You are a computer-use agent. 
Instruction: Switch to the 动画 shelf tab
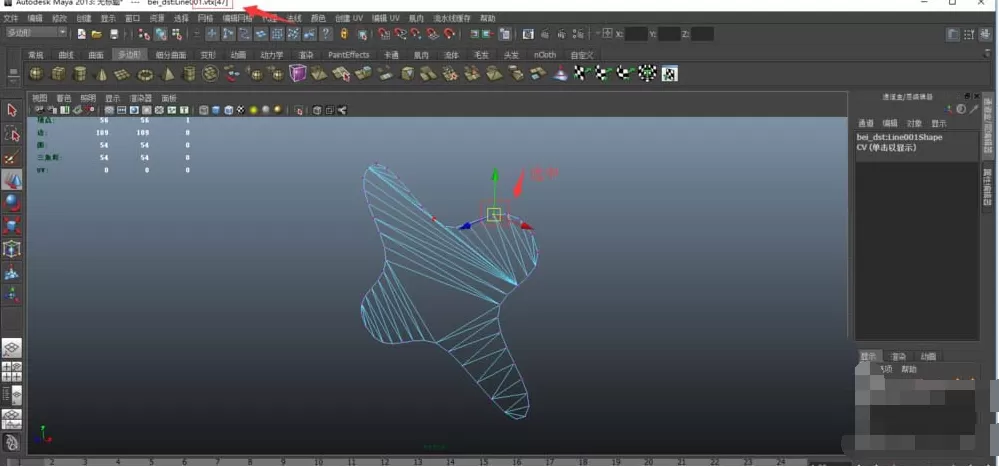click(238, 55)
